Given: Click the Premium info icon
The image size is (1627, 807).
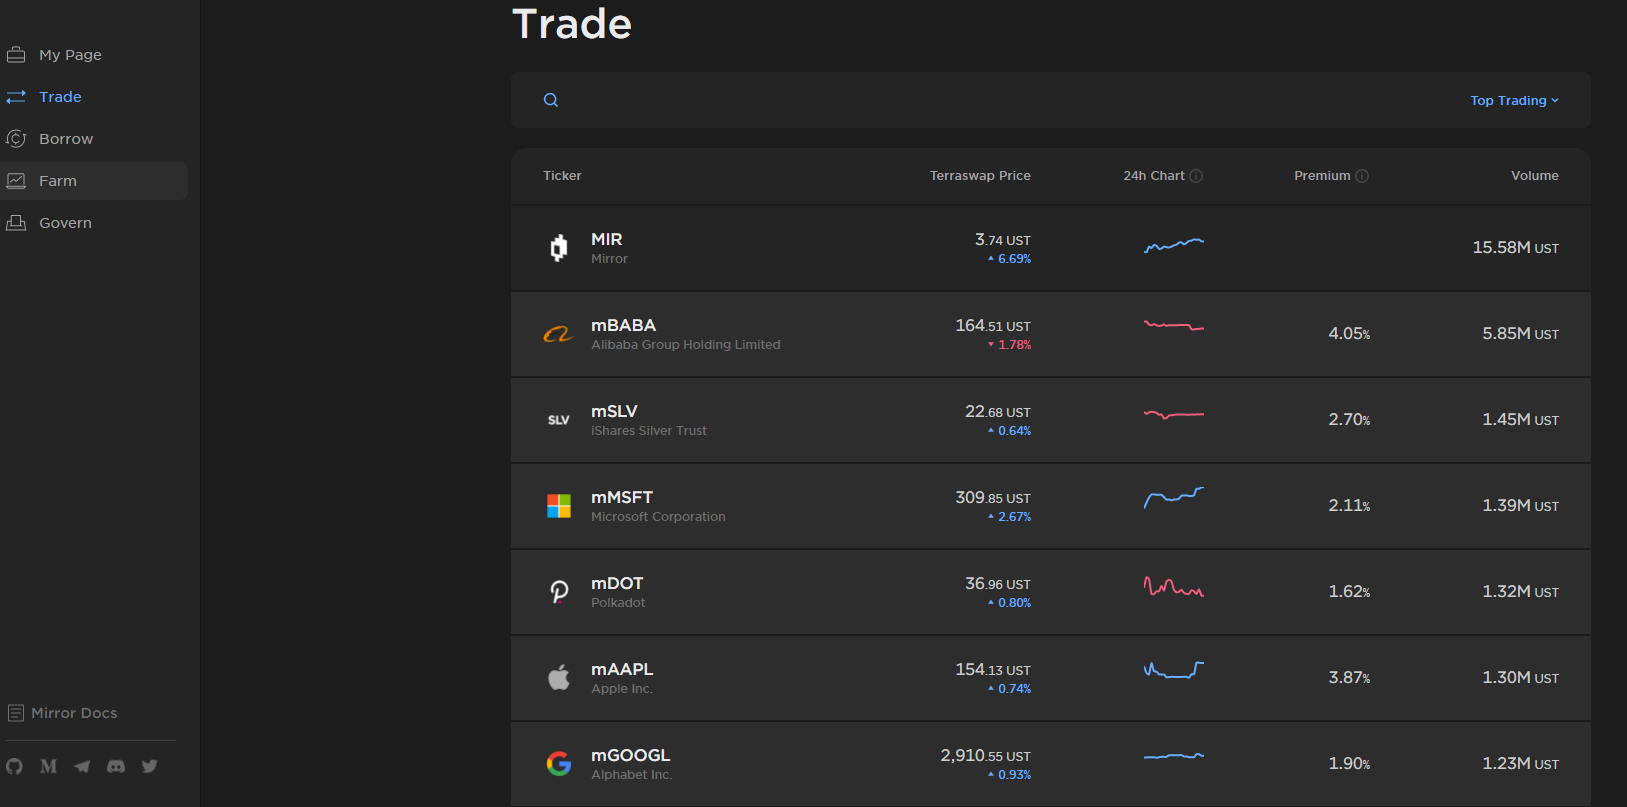Looking at the screenshot, I should pos(1362,176).
